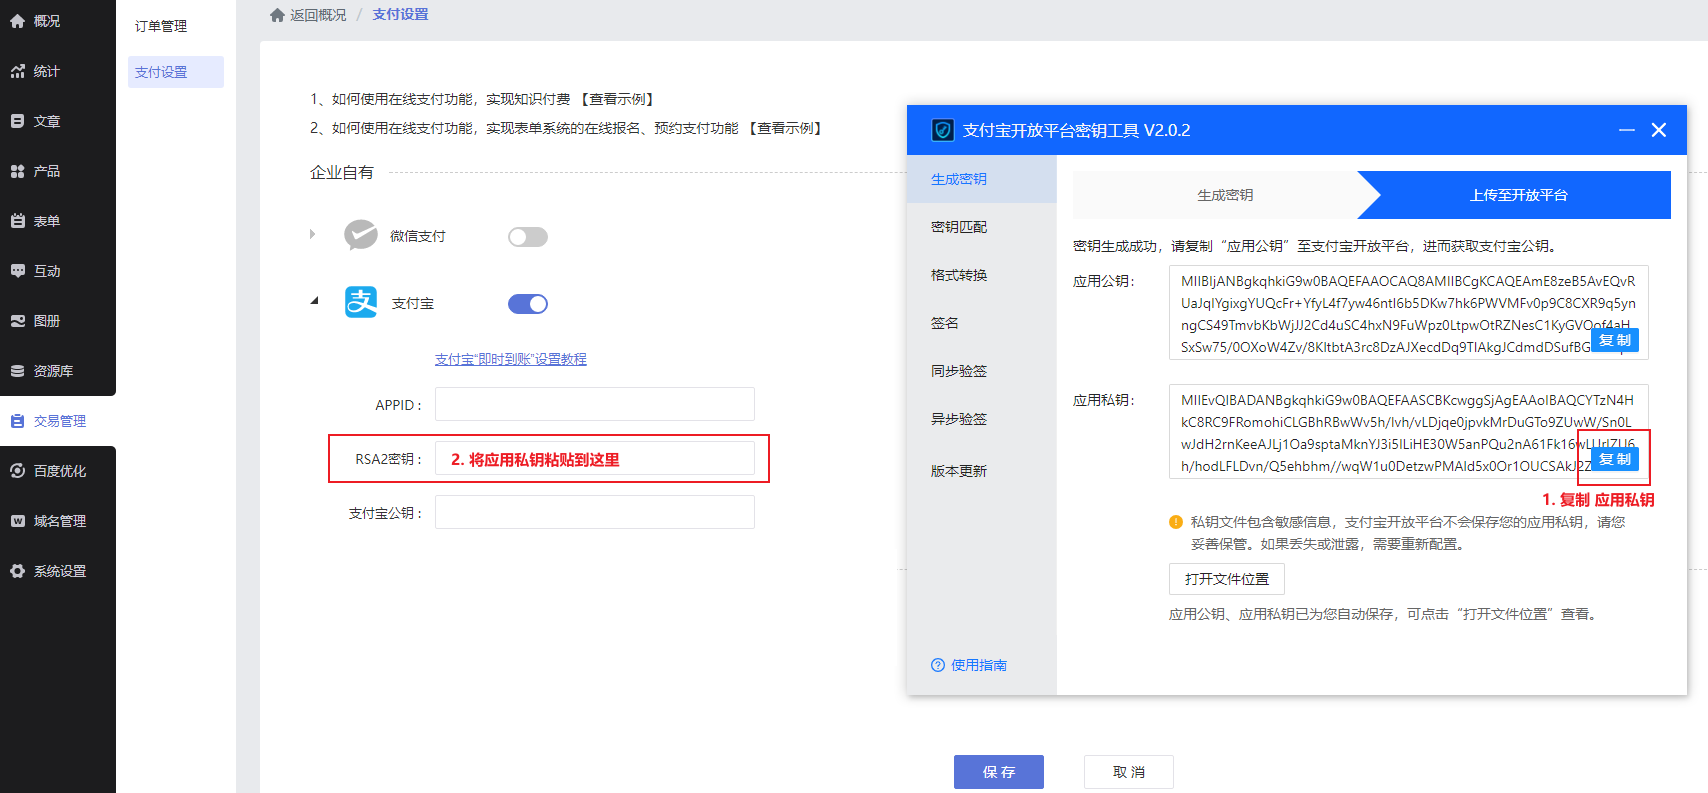Click the Alipay key tool shield logo
Viewport: 1708px width, 793px height.
point(942,130)
